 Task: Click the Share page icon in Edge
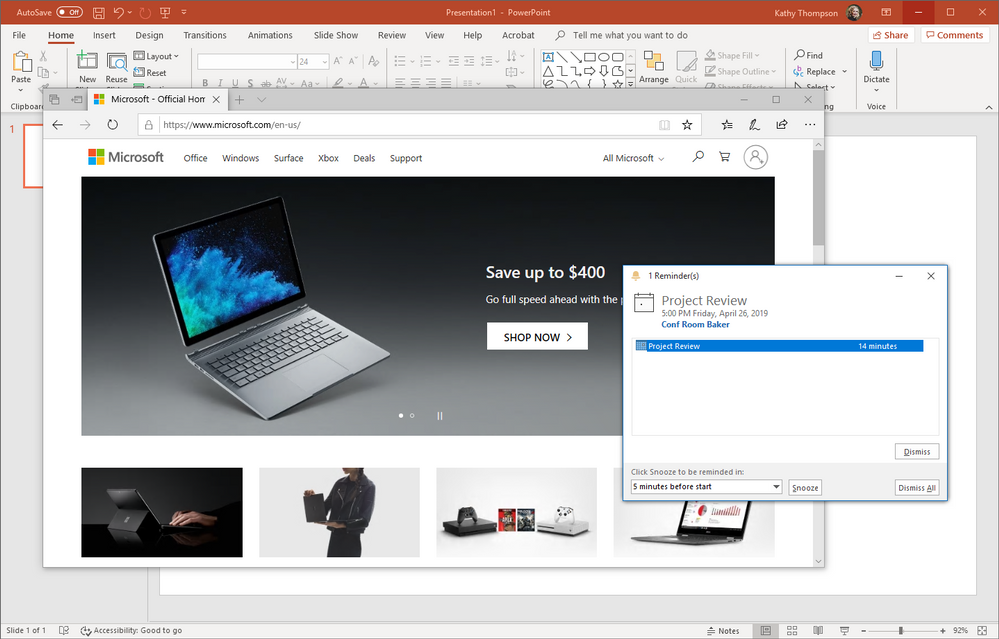(782, 125)
